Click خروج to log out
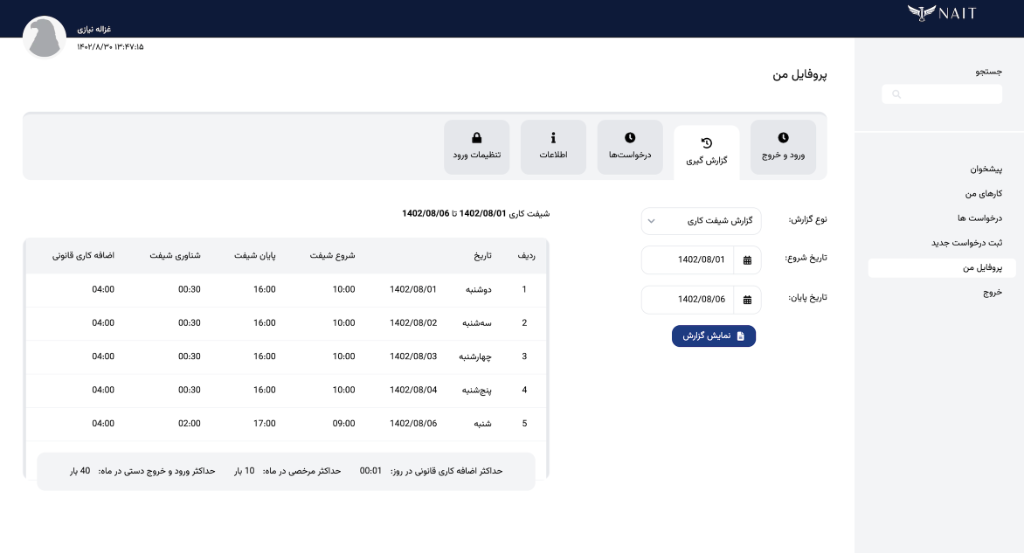This screenshot has width=1024, height=553. click(x=993, y=292)
